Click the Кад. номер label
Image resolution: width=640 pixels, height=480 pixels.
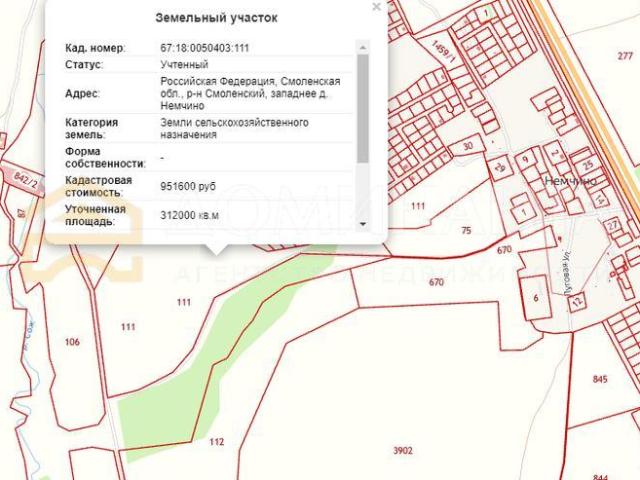pos(95,48)
